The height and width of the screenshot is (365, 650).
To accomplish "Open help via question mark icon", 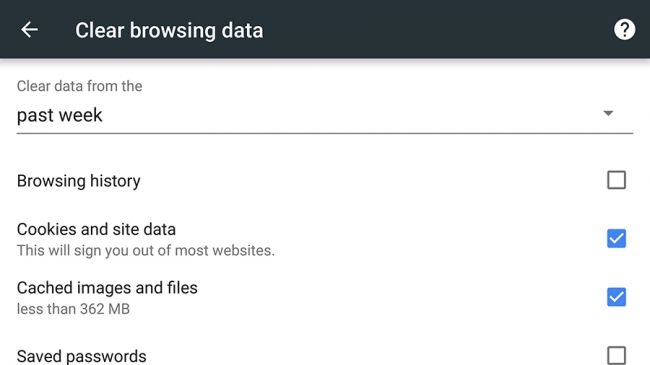I will pyautogui.click(x=624, y=30).
